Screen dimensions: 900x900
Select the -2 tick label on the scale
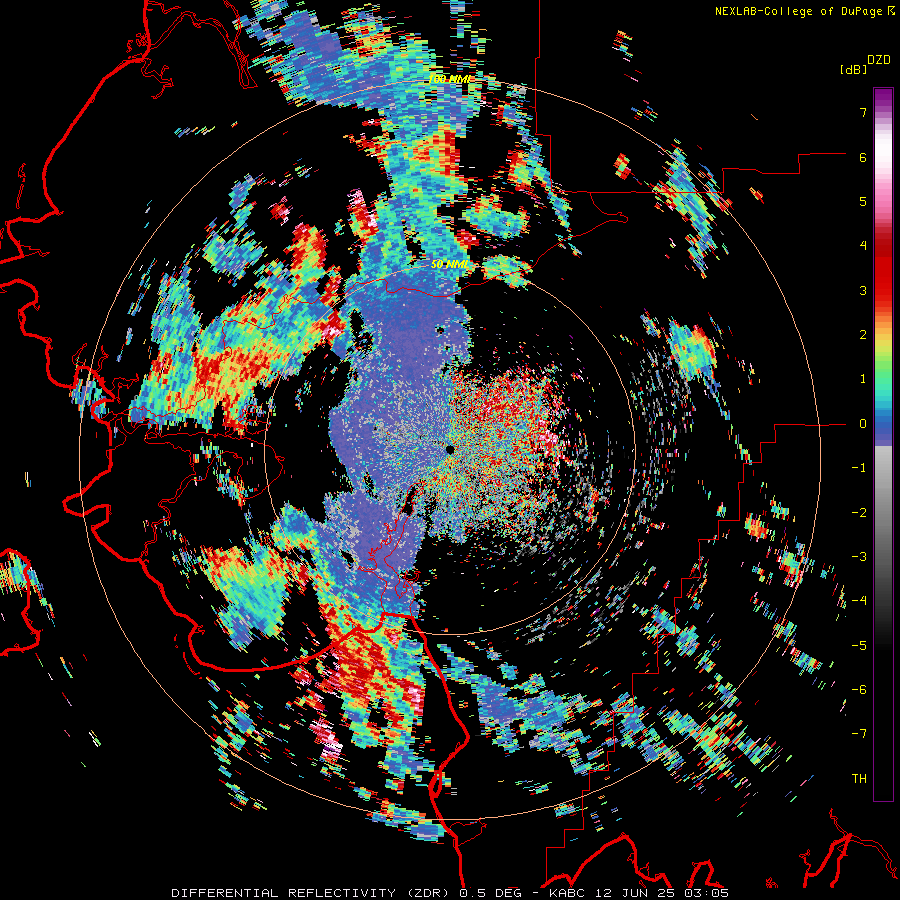pos(859,513)
